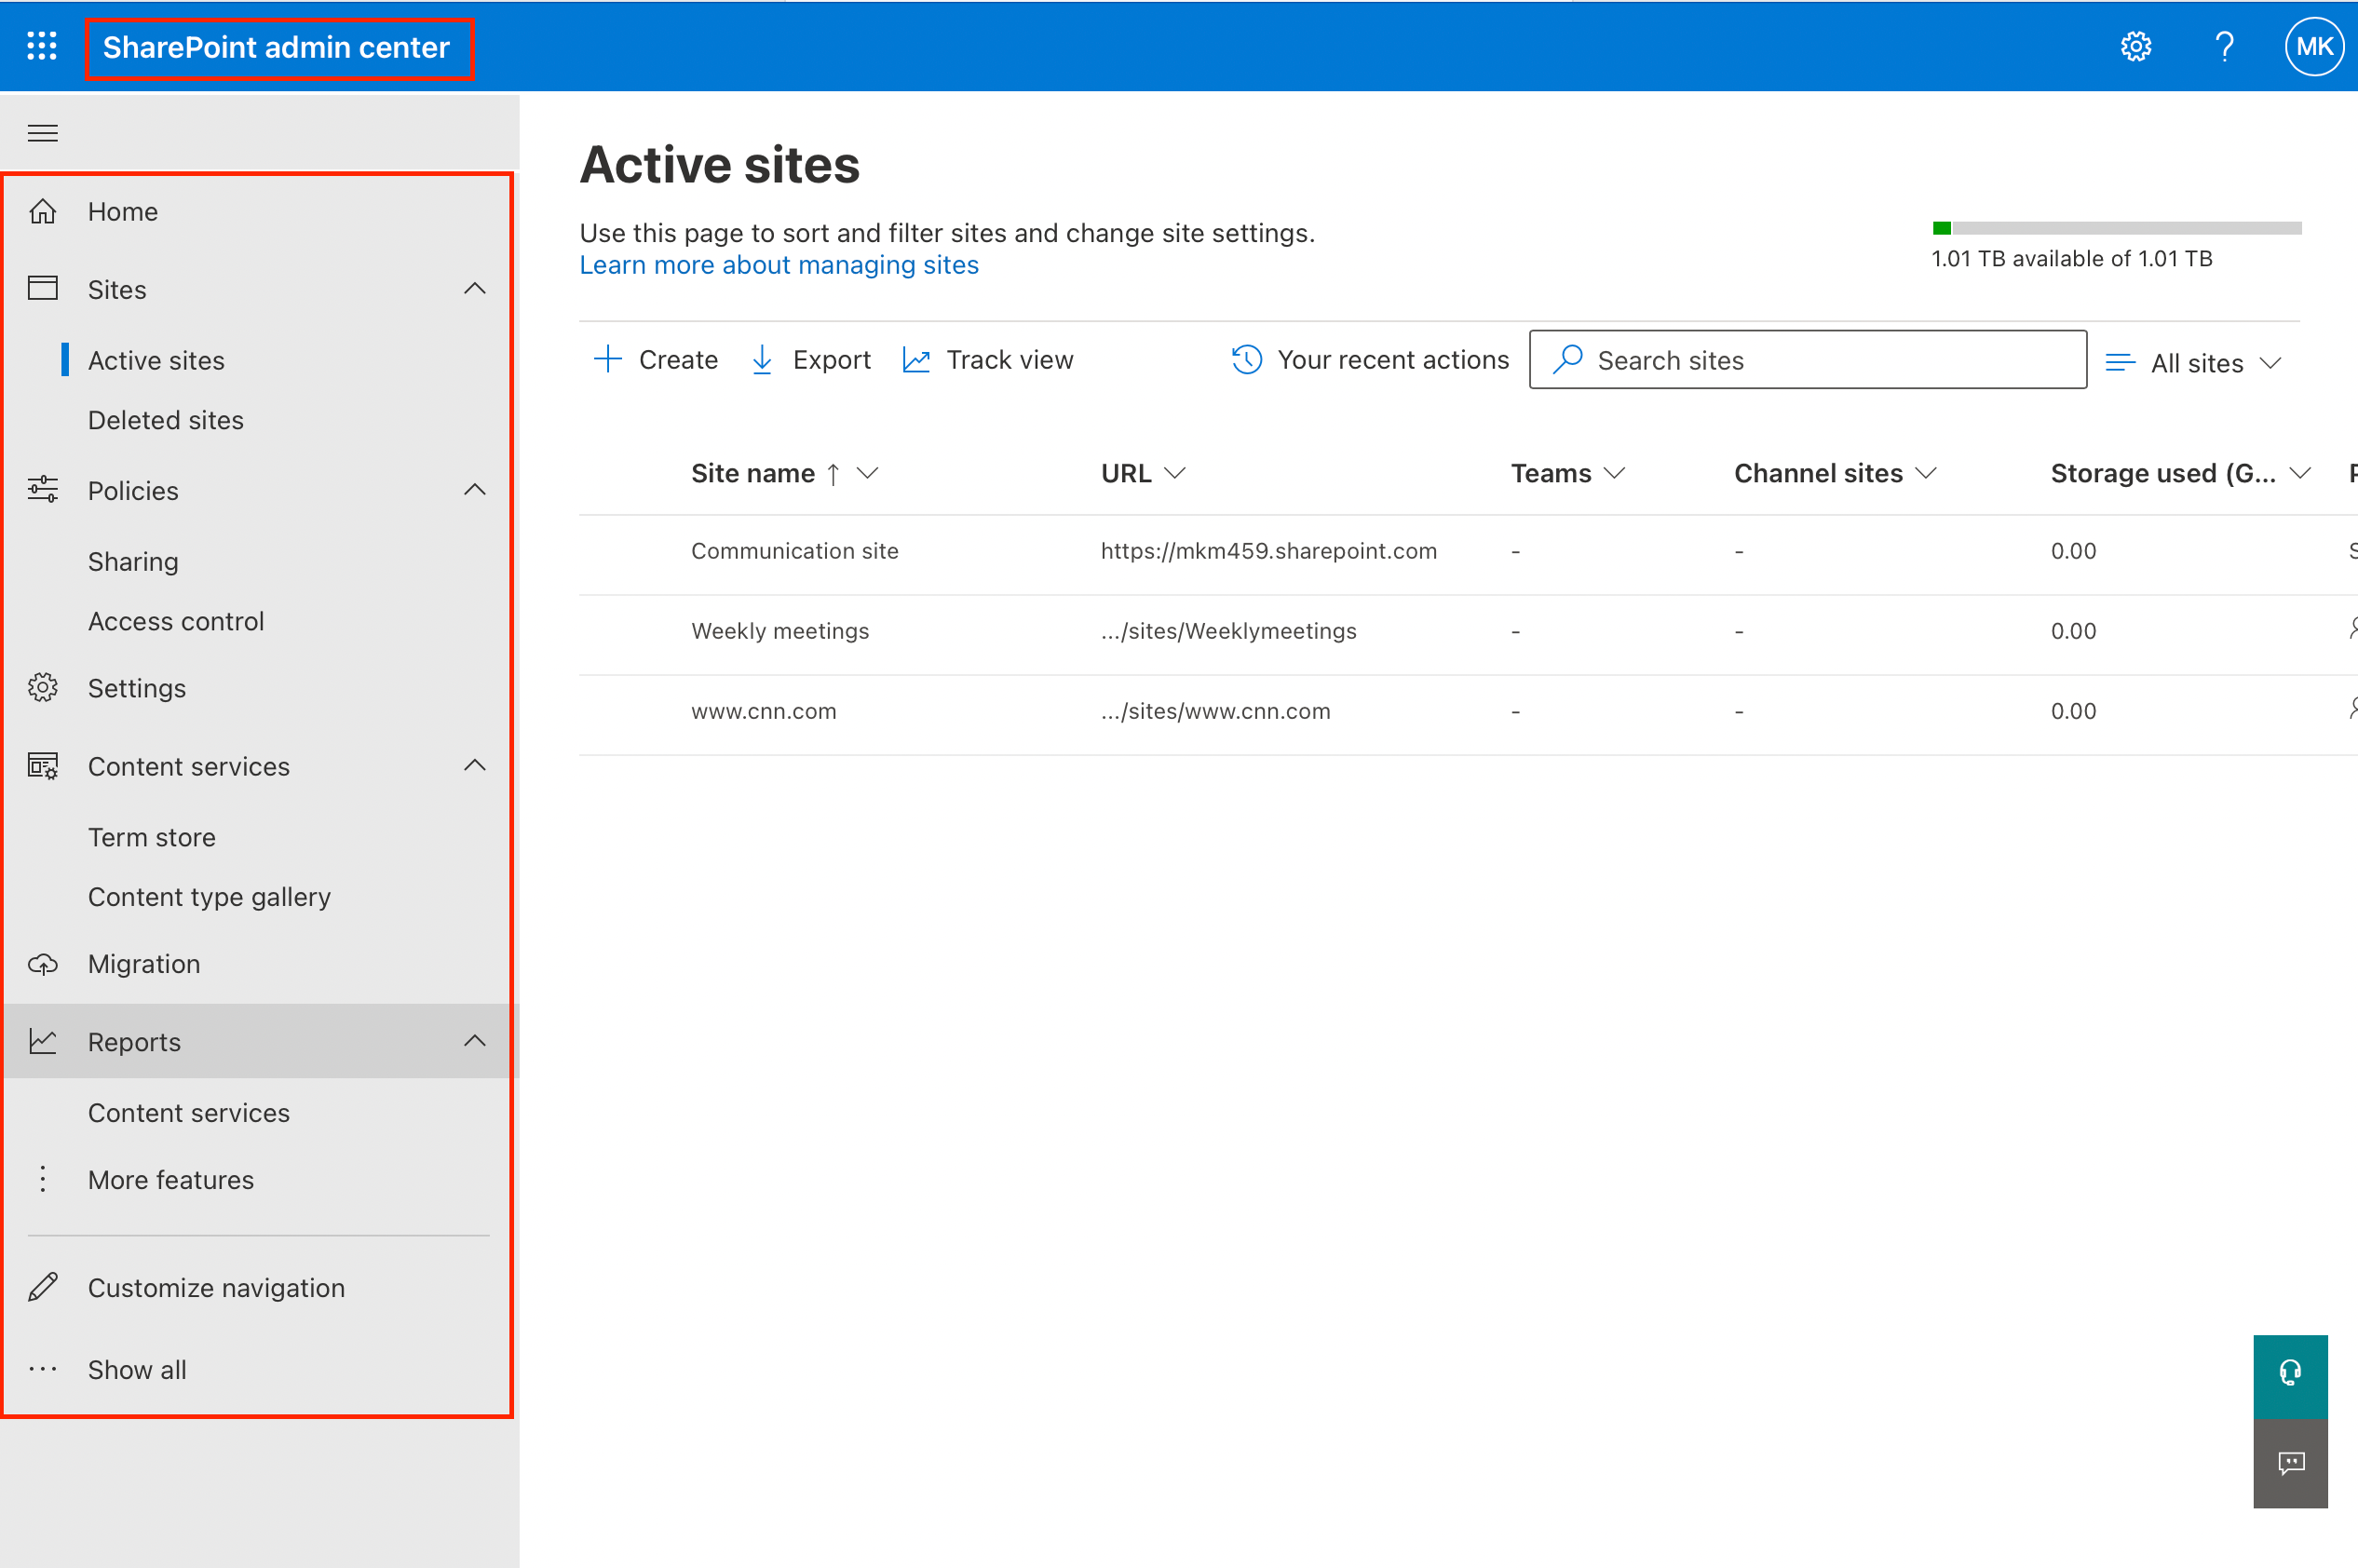2358x1568 pixels.
Task: Open Access control page
Action: [176, 621]
